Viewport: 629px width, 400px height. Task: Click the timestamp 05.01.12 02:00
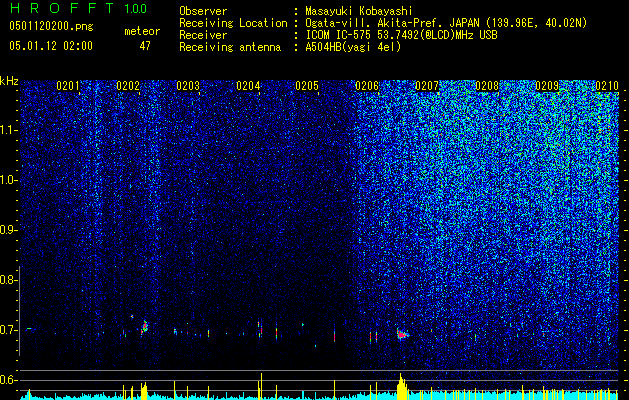tap(51, 46)
